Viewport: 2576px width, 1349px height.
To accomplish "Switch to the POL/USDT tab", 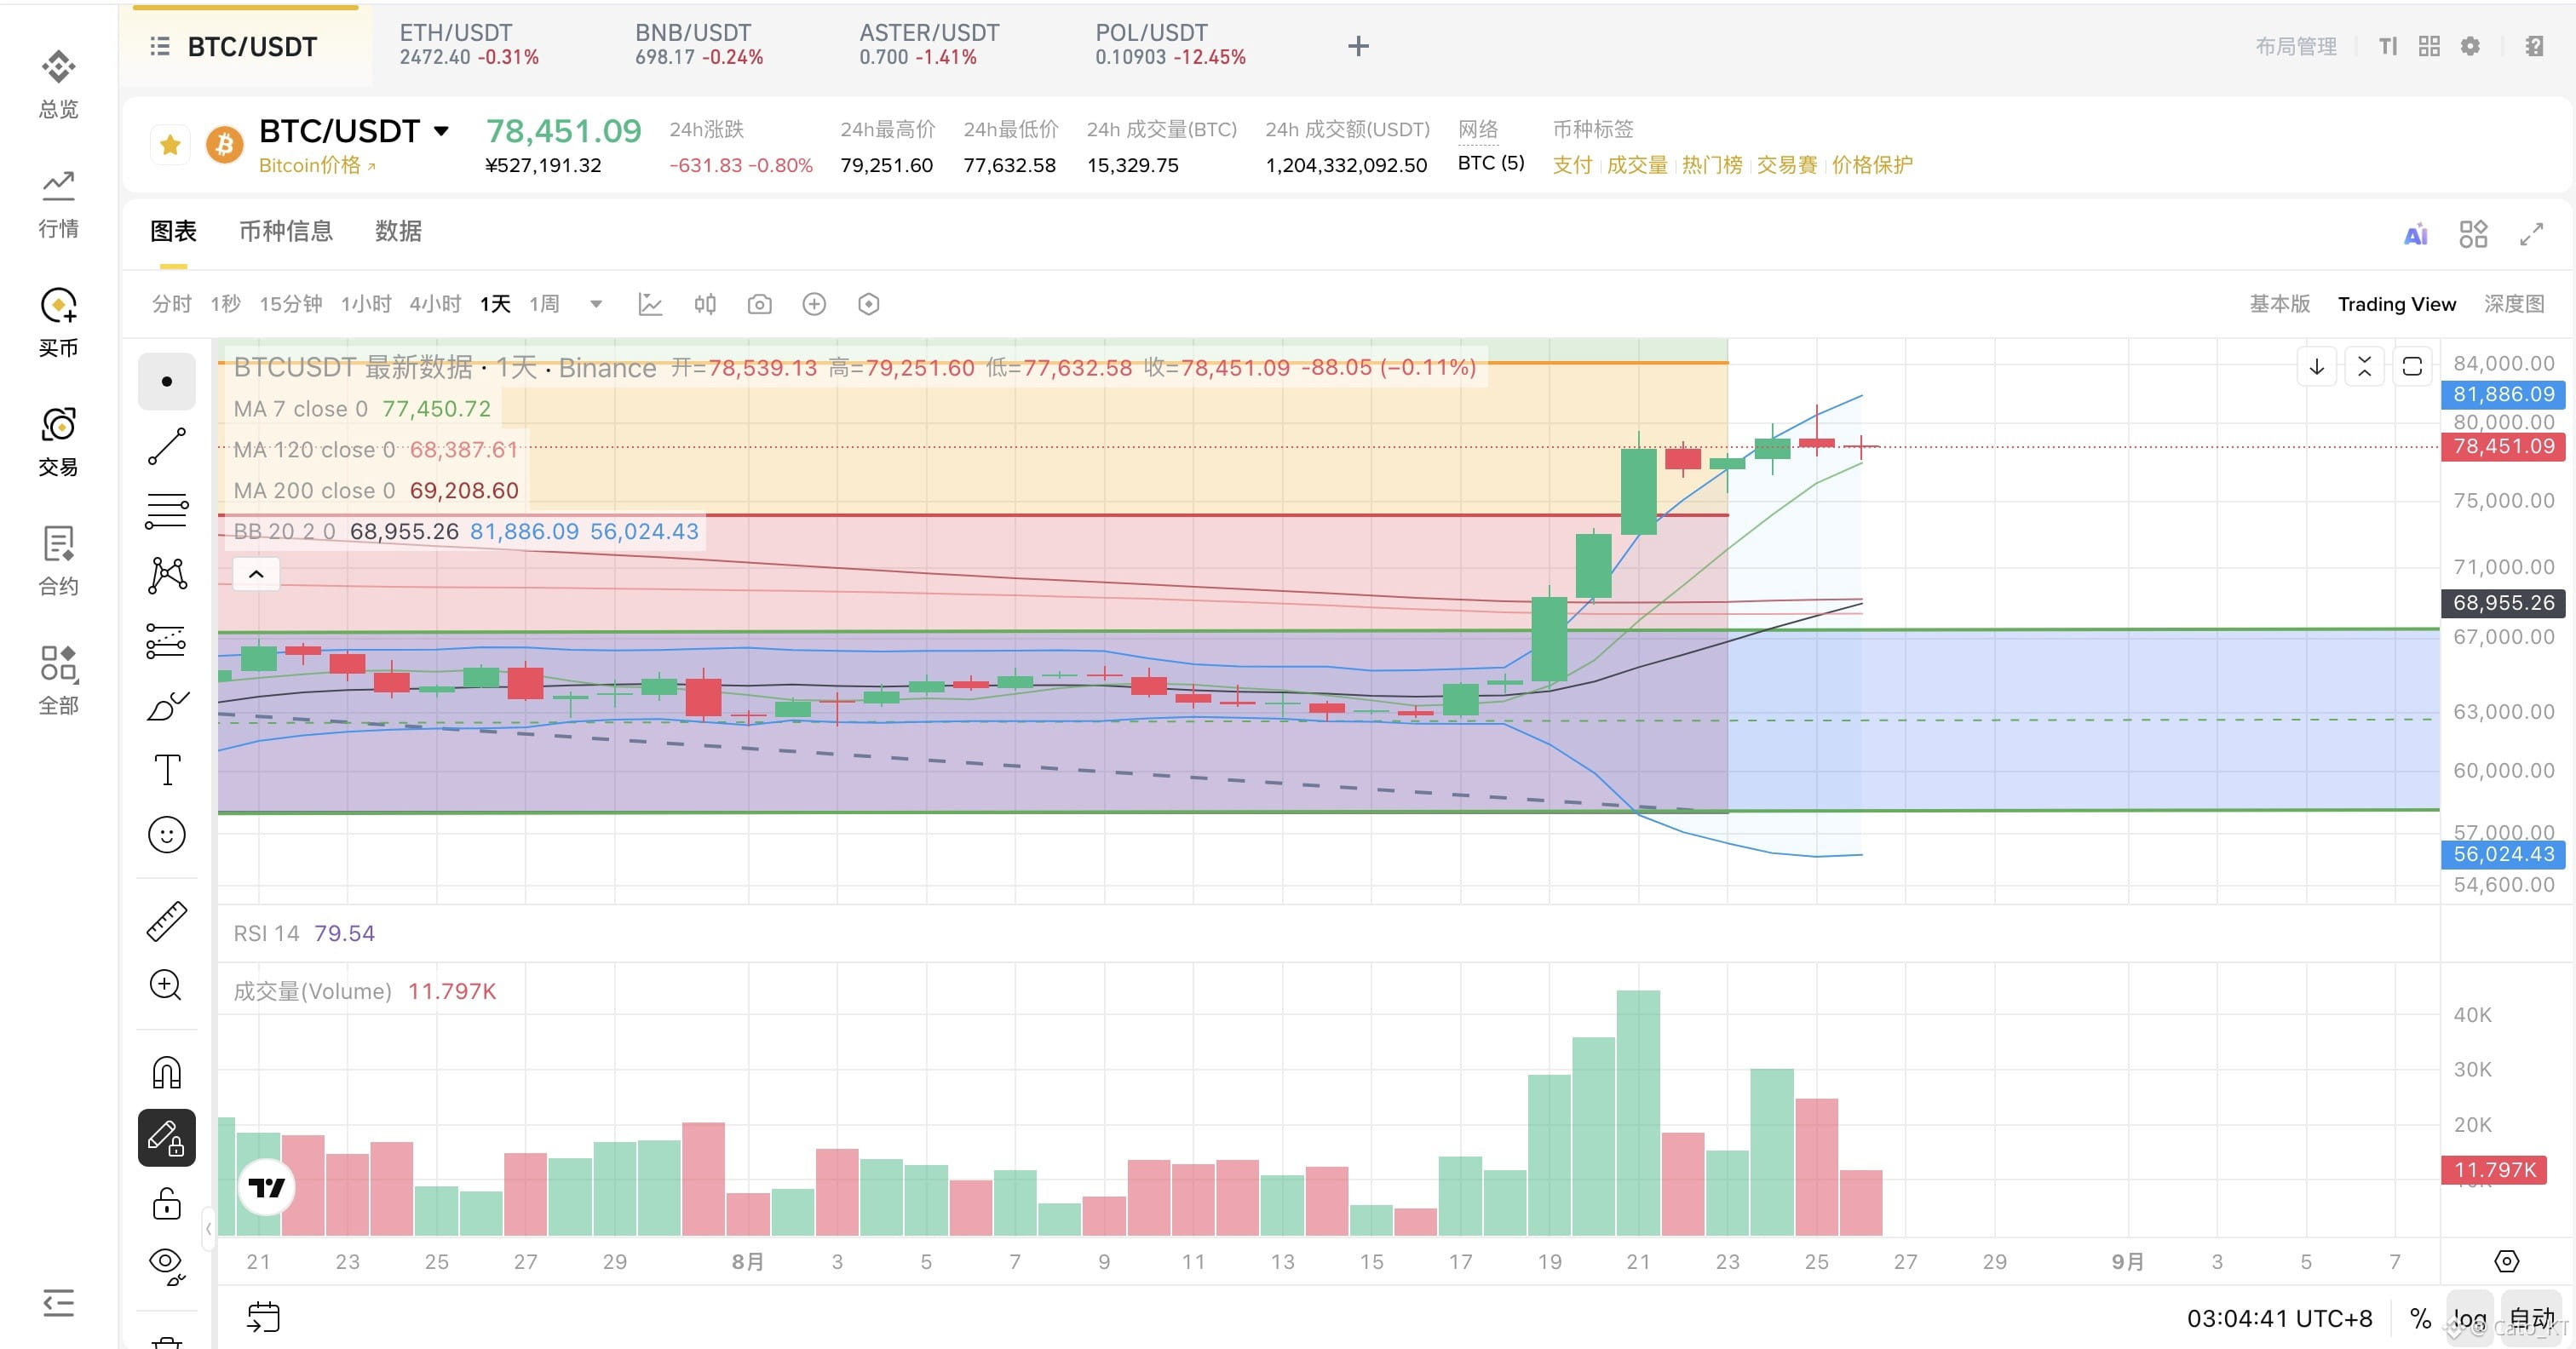I will point(1170,45).
